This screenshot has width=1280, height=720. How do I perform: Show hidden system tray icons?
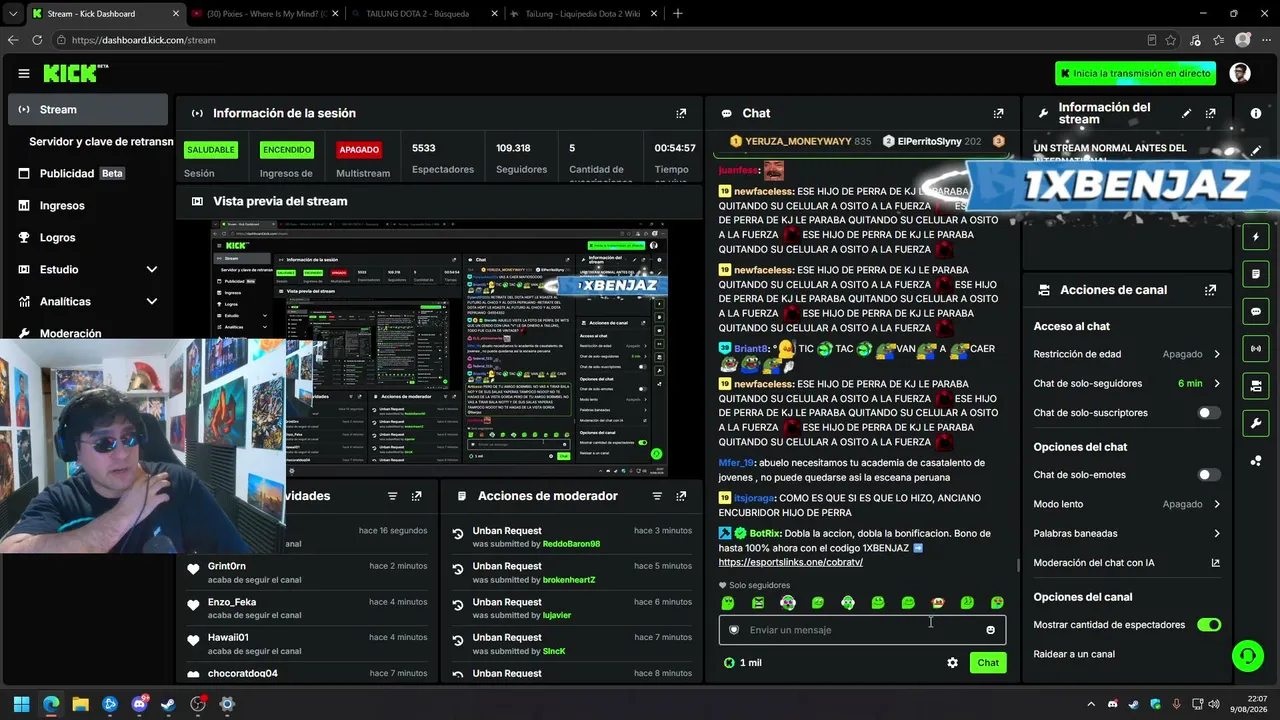(1092, 704)
